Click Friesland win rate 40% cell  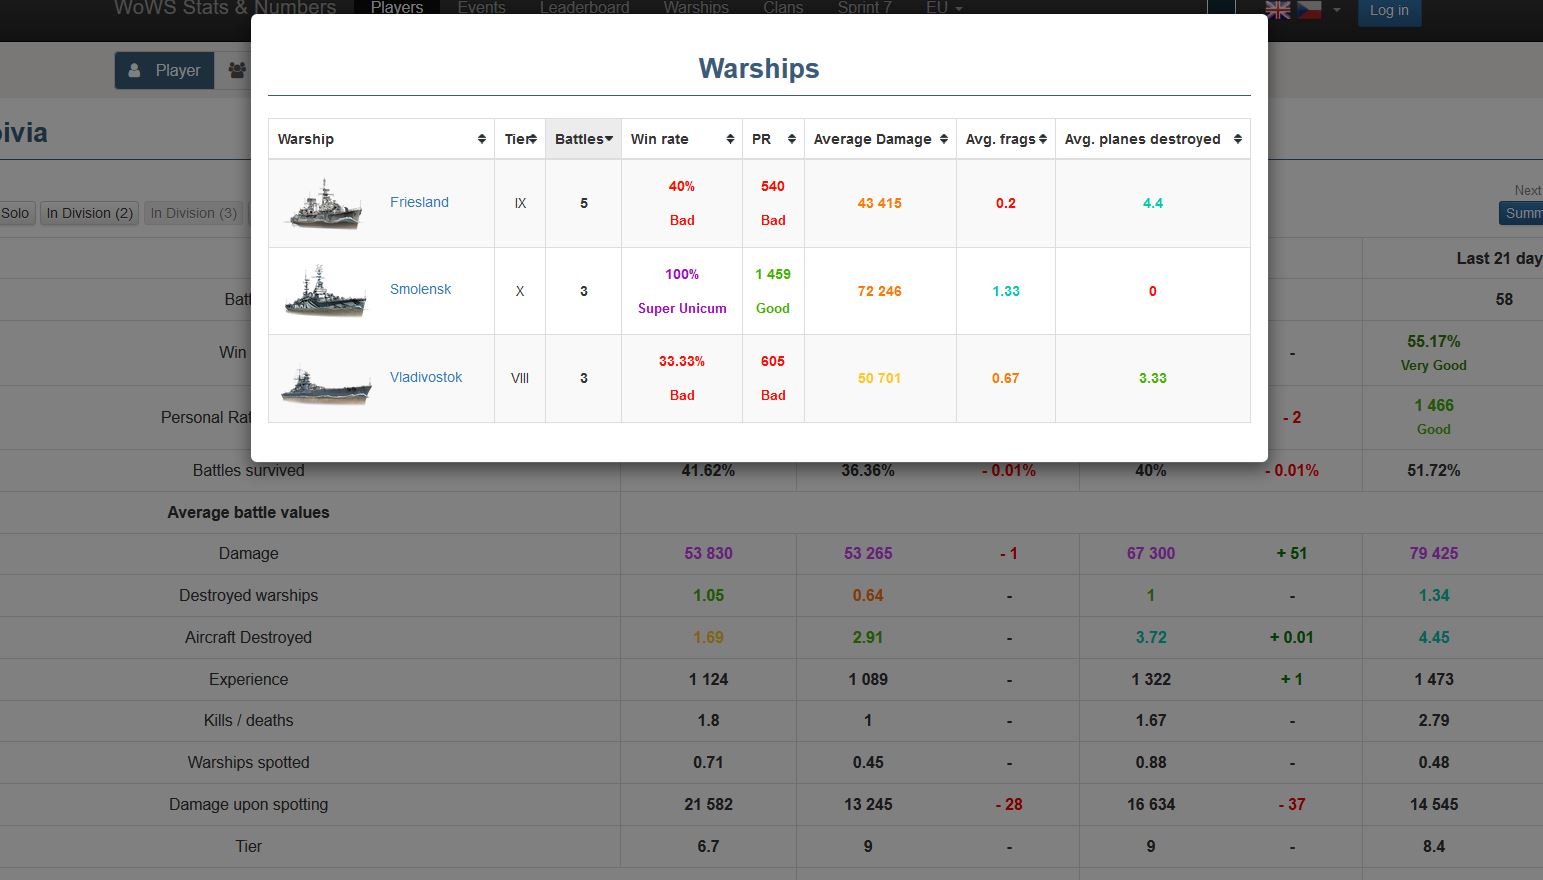click(682, 203)
